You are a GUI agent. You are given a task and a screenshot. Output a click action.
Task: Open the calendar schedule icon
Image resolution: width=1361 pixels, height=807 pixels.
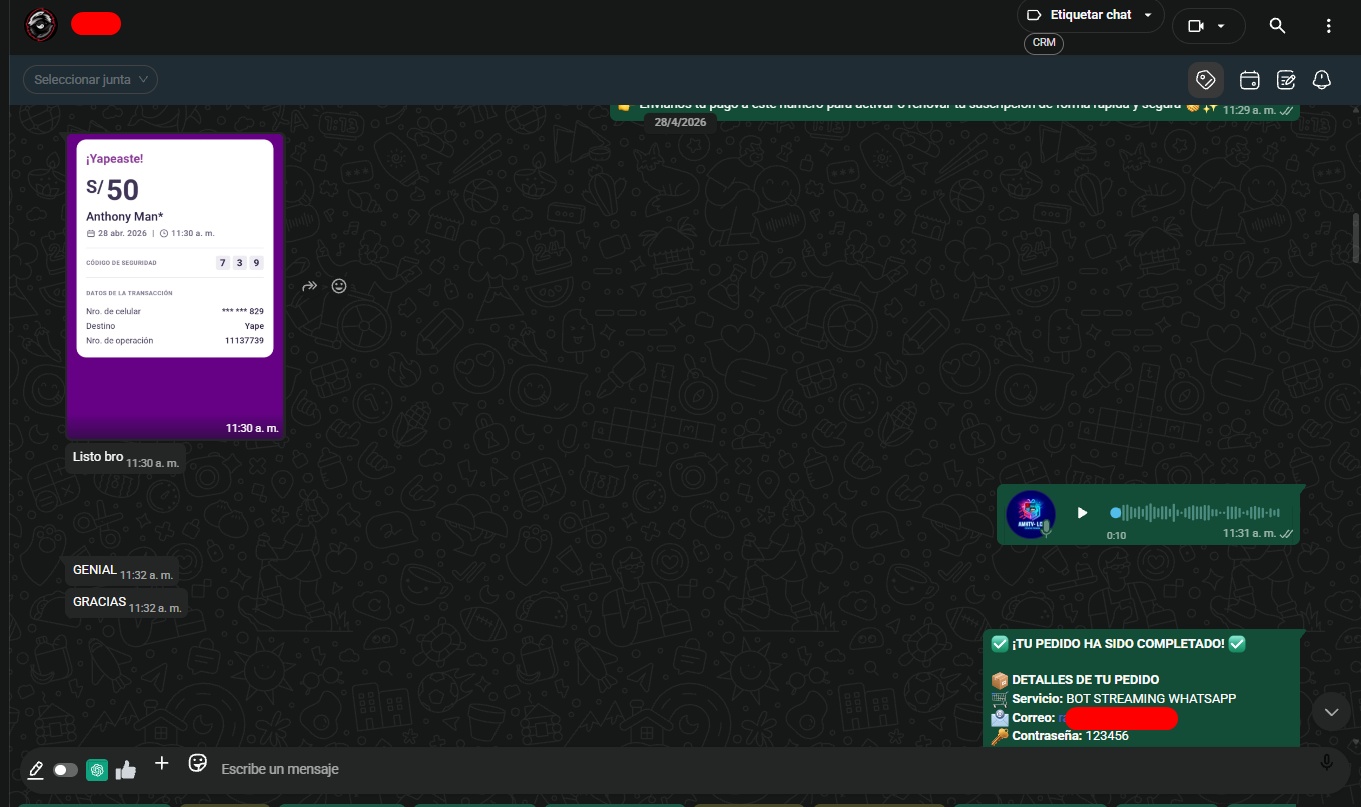pos(1249,80)
